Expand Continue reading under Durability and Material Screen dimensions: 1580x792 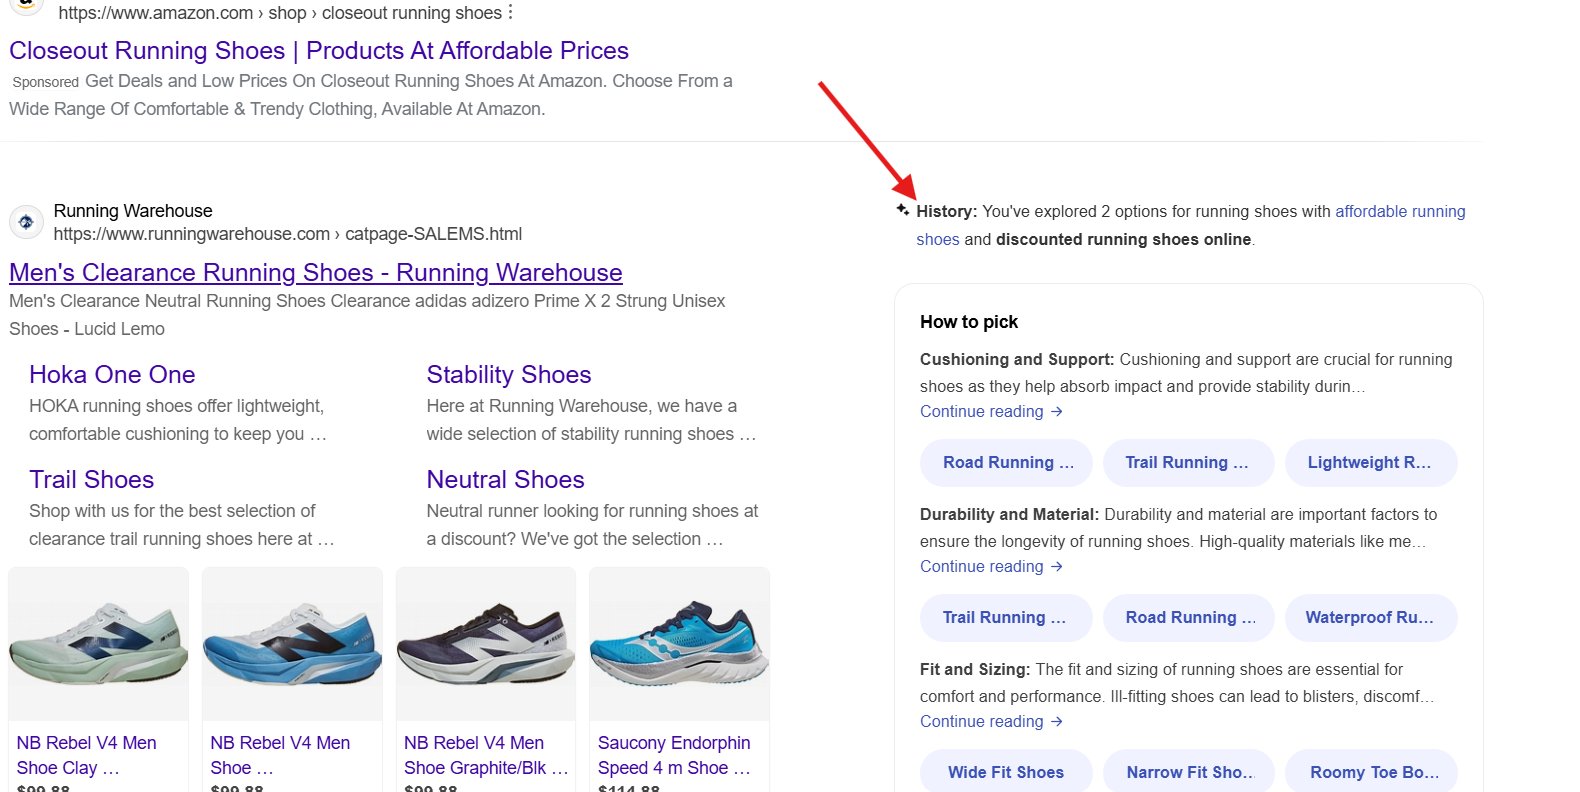pos(991,566)
